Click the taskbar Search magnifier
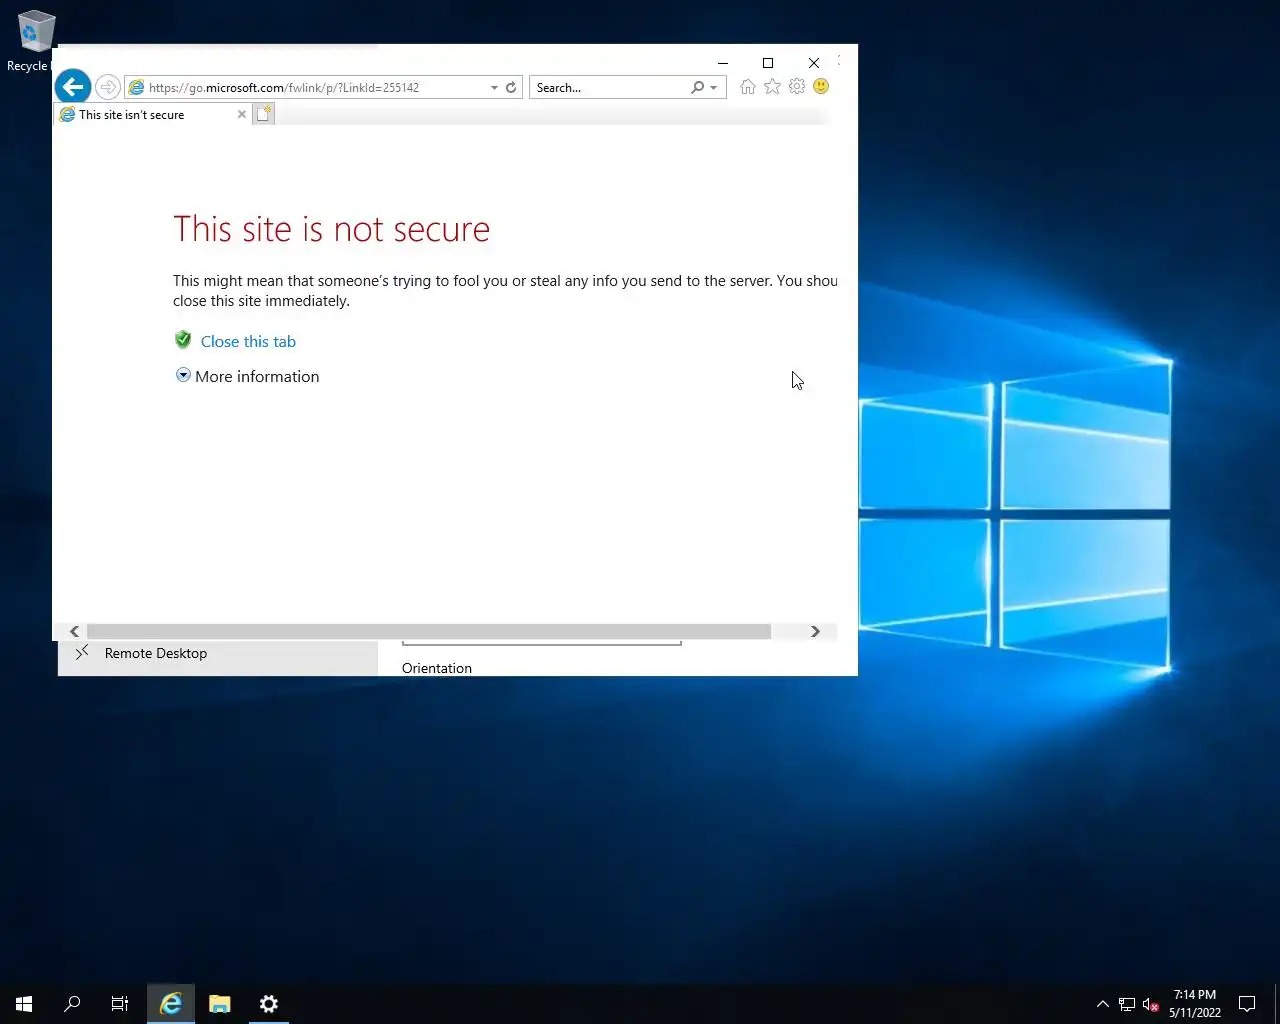Image resolution: width=1280 pixels, height=1024 pixels. 72,1004
